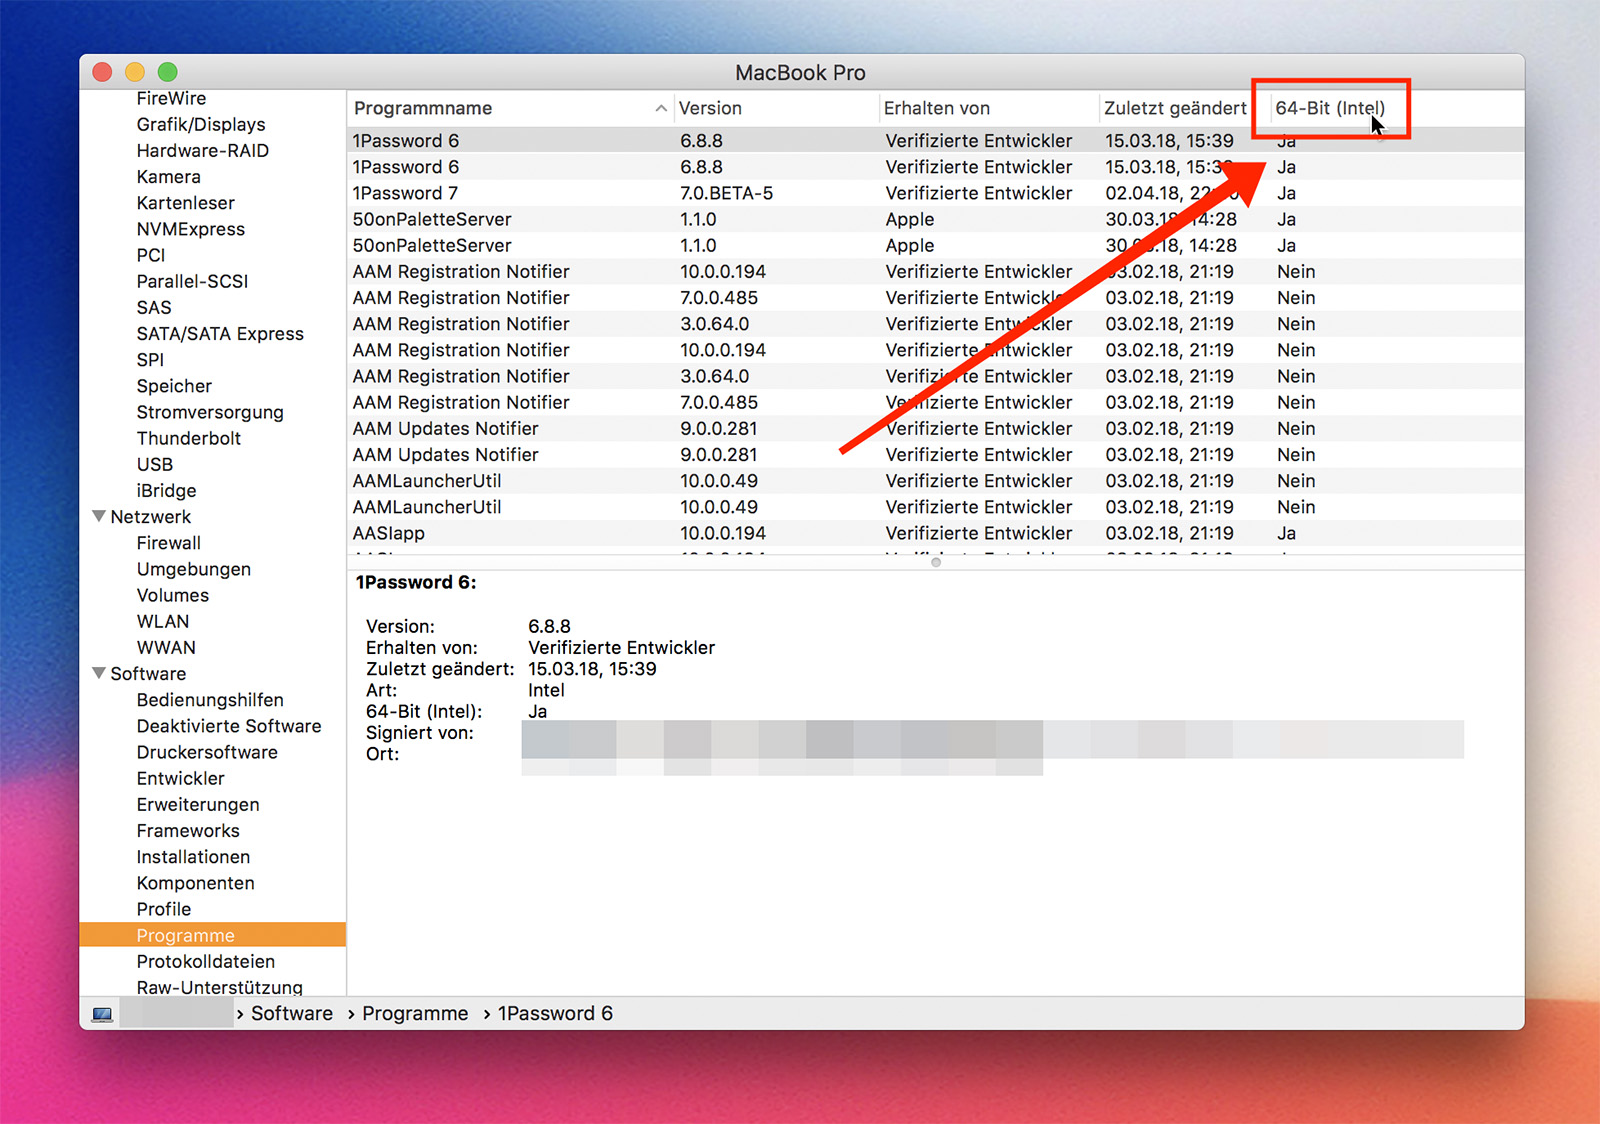The image size is (1600, 1124).
Task: Select Parallel-SCSI in the sidebar
Action: pyautogui.click(x=192, y=281)
